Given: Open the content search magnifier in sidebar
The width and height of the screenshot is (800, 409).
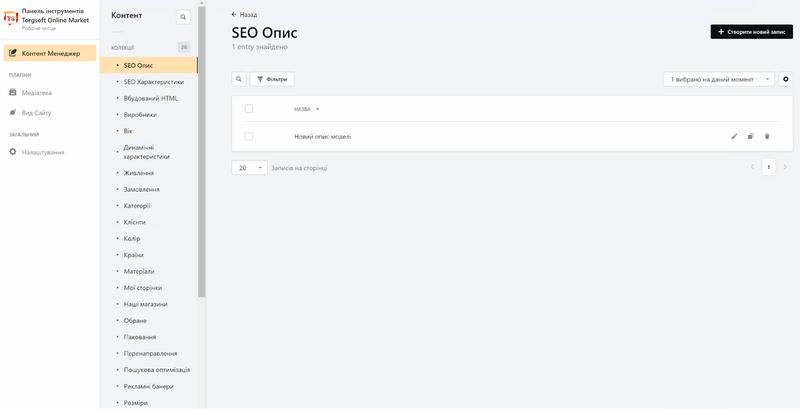Looking at the screenshot, I should pos(183,17).
